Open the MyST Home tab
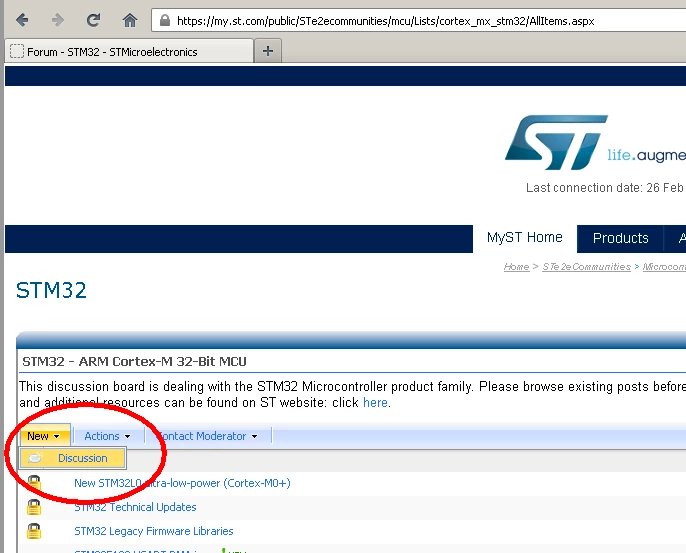This screenshot has width=686, height=553. tap(525, 237)
